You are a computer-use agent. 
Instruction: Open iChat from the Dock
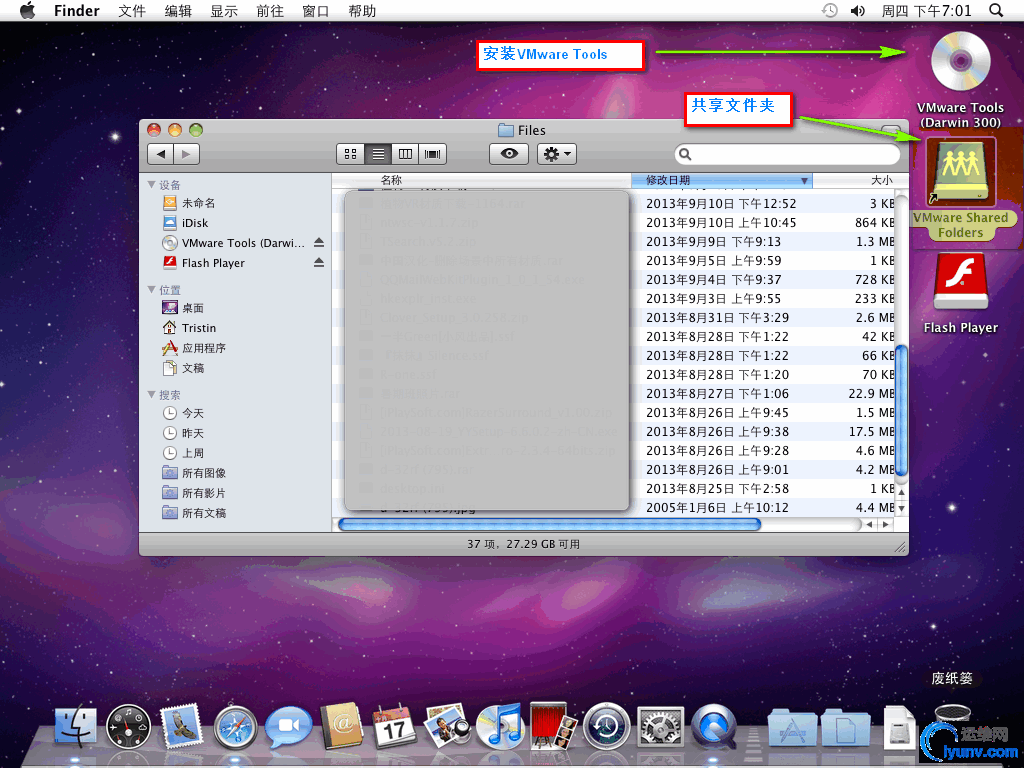[x=288, y=727]
